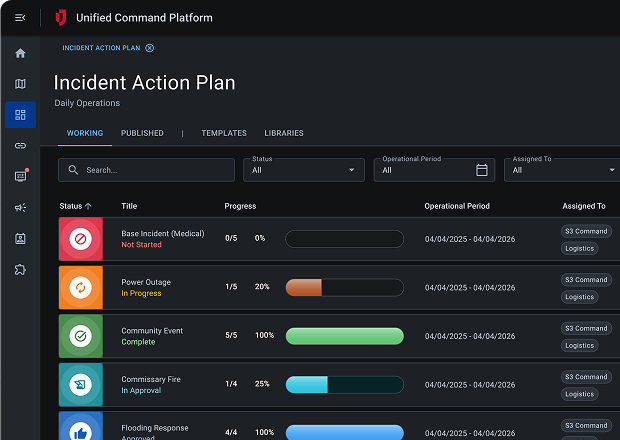The width and height of the screenshot is (620, 440).
Task: Open the Operational Period calendar picker
Action: click(x=481, y=170)
